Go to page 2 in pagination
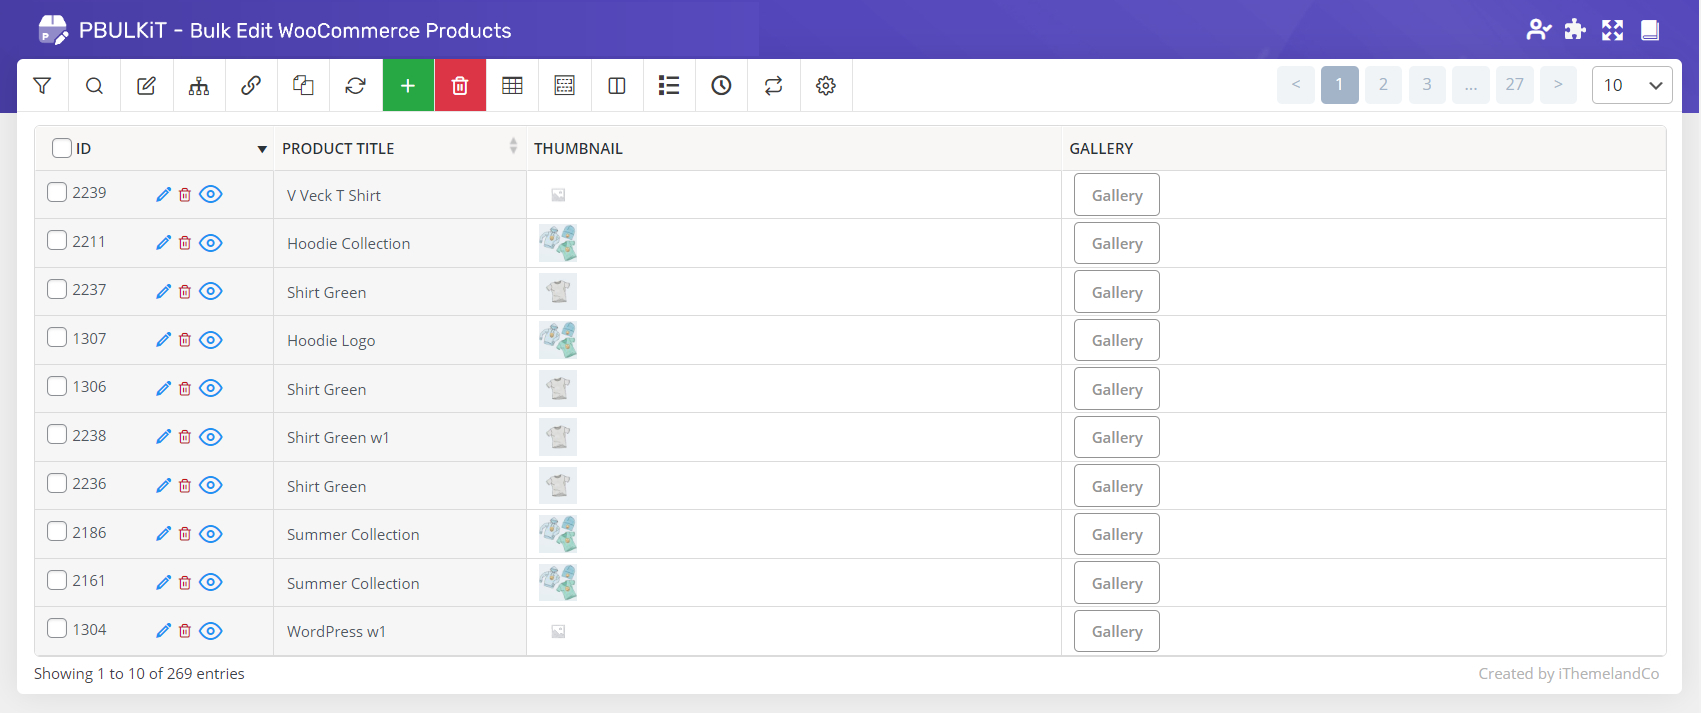 coord(1383,85)
